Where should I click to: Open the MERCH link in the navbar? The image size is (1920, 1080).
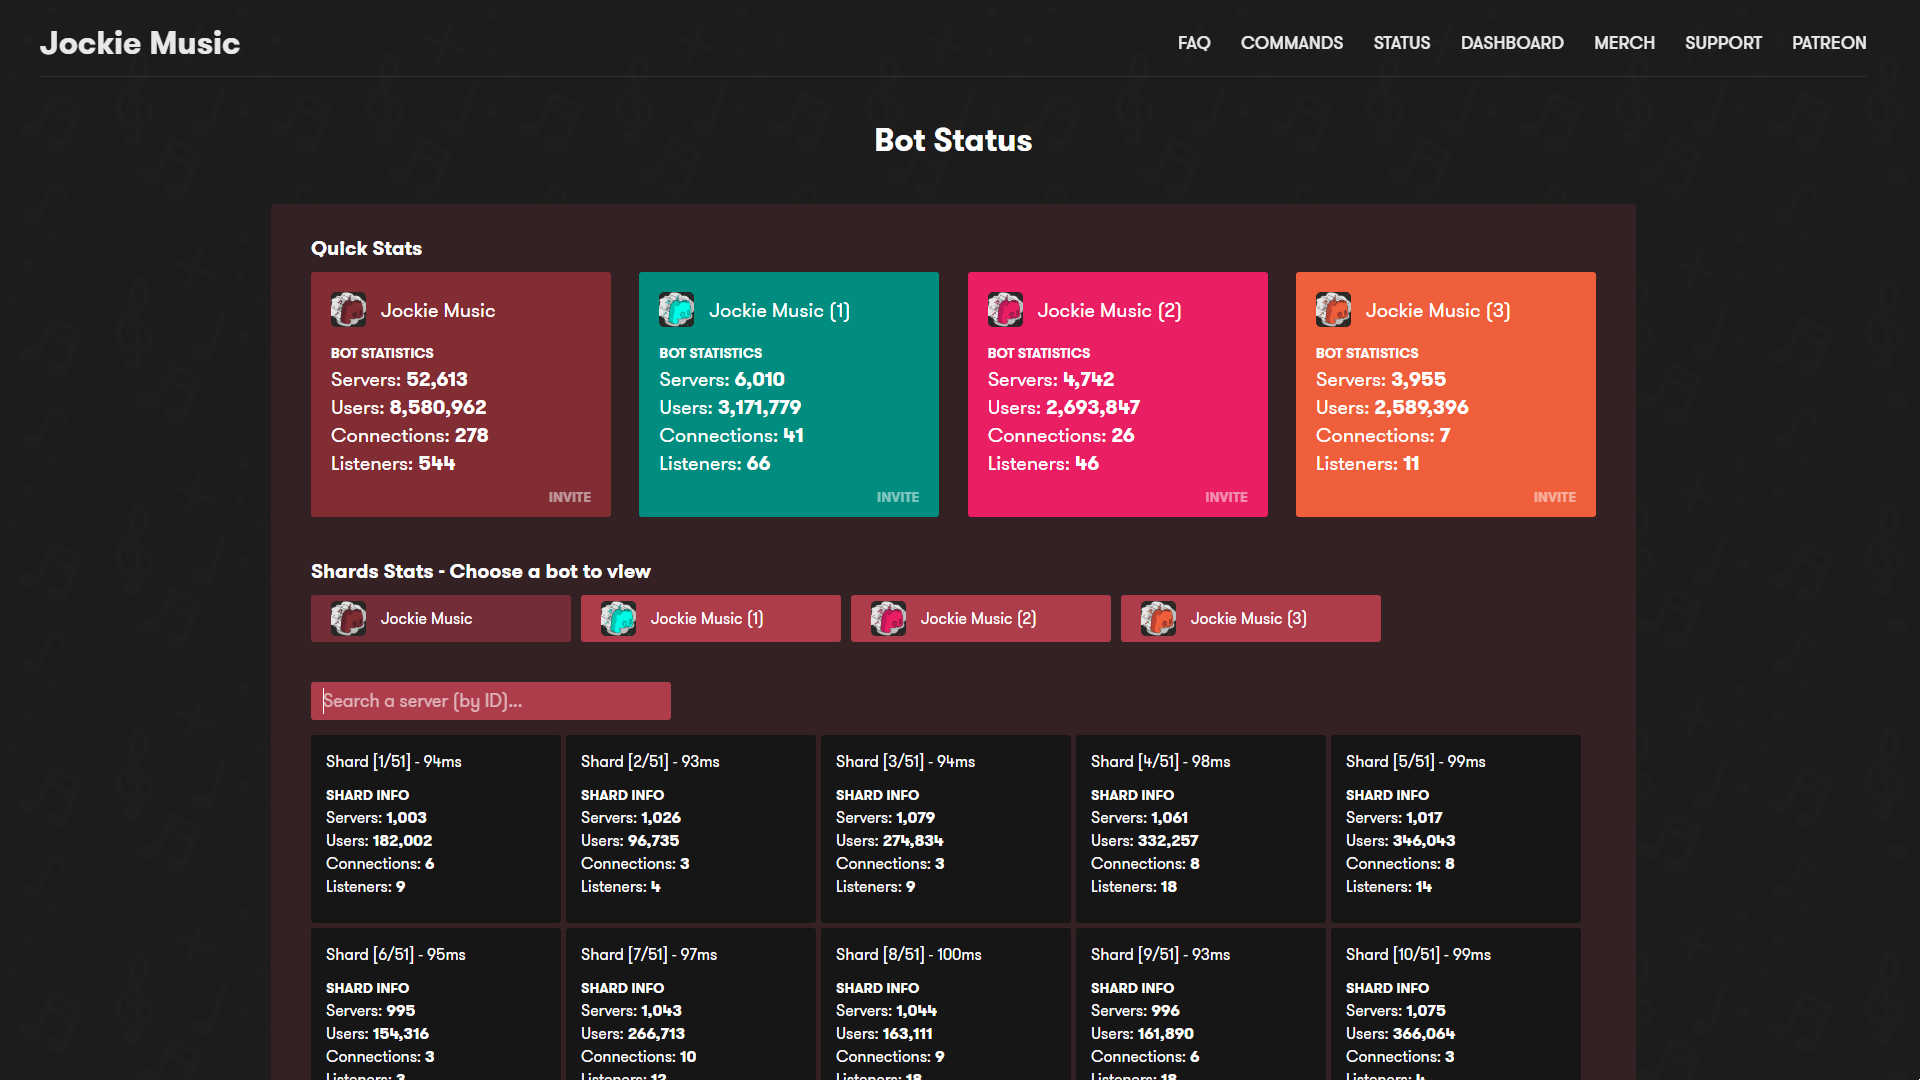1624,43
